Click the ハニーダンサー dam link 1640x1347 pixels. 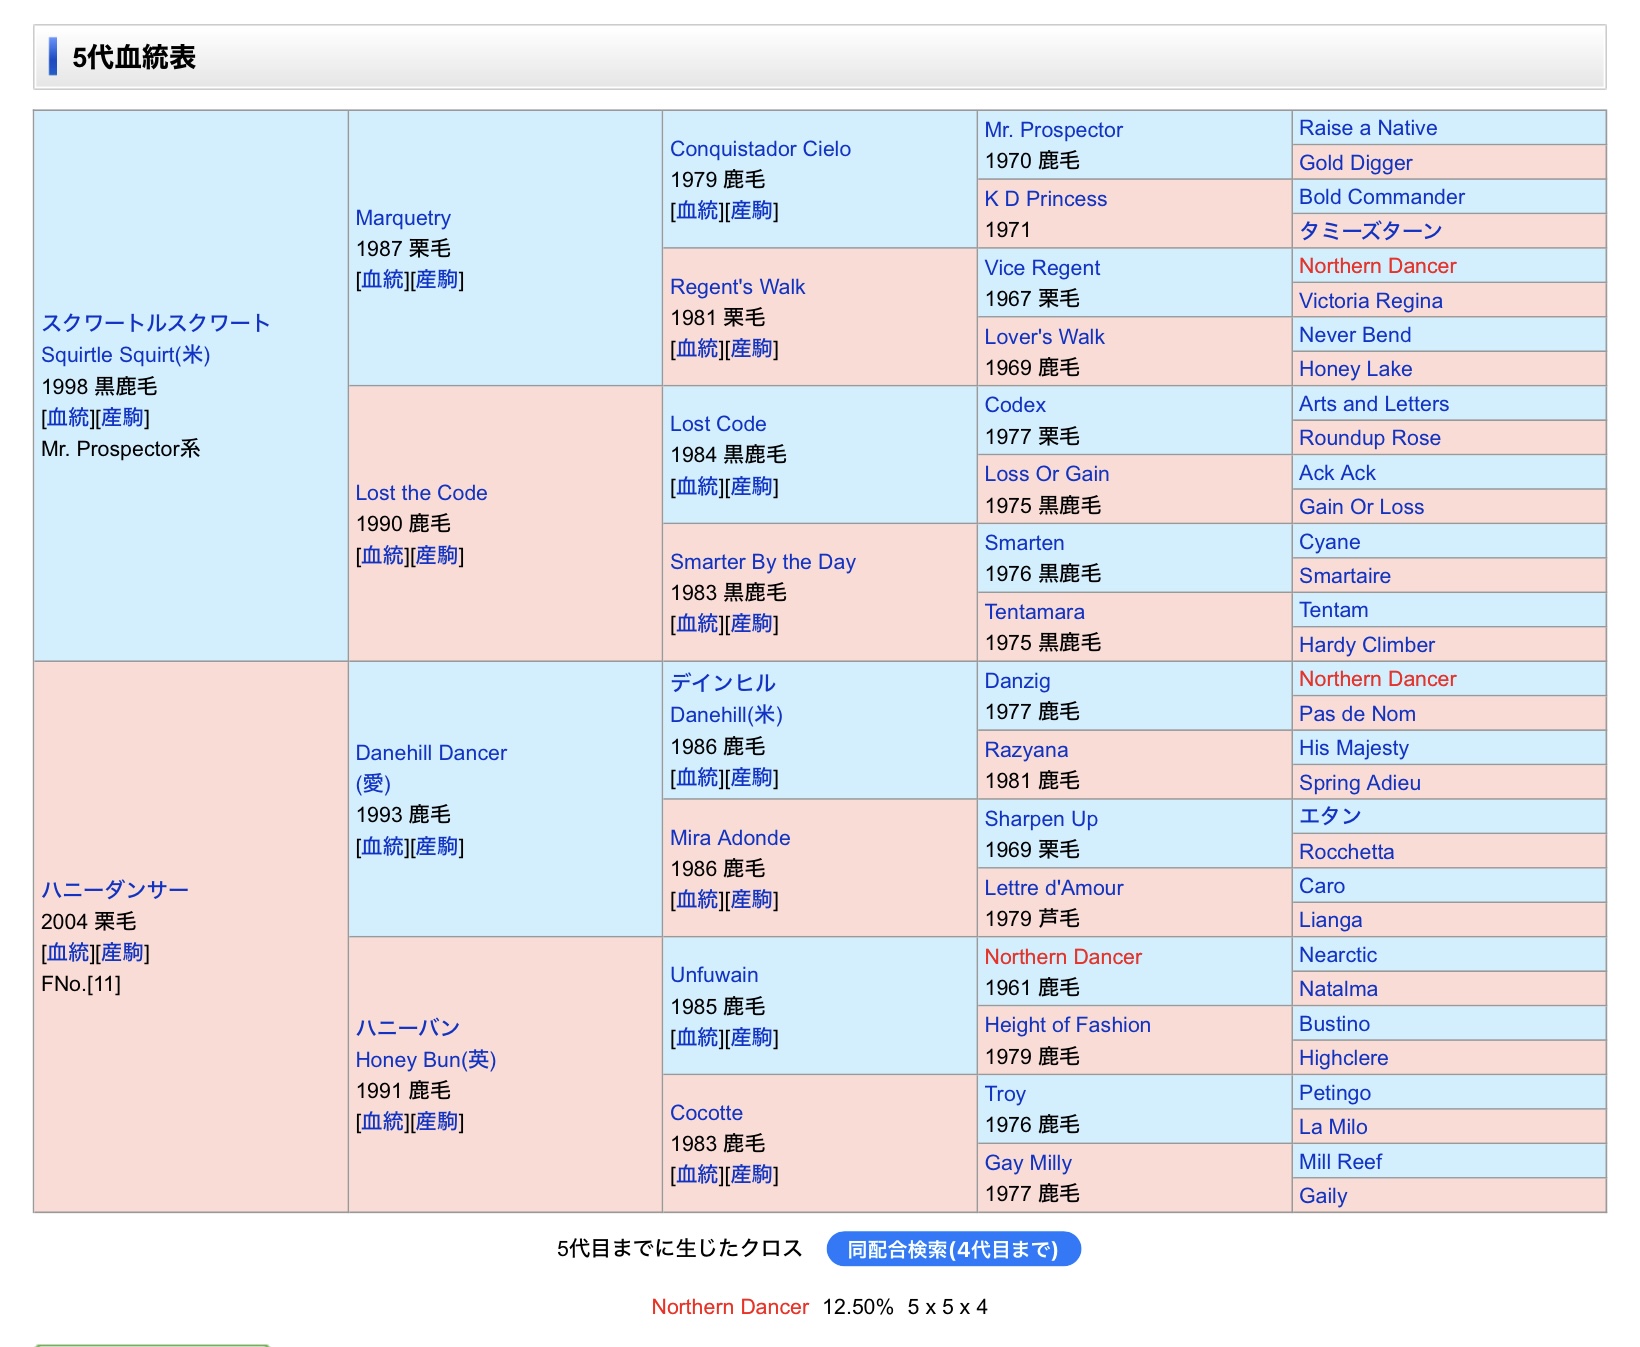point(114,890)
